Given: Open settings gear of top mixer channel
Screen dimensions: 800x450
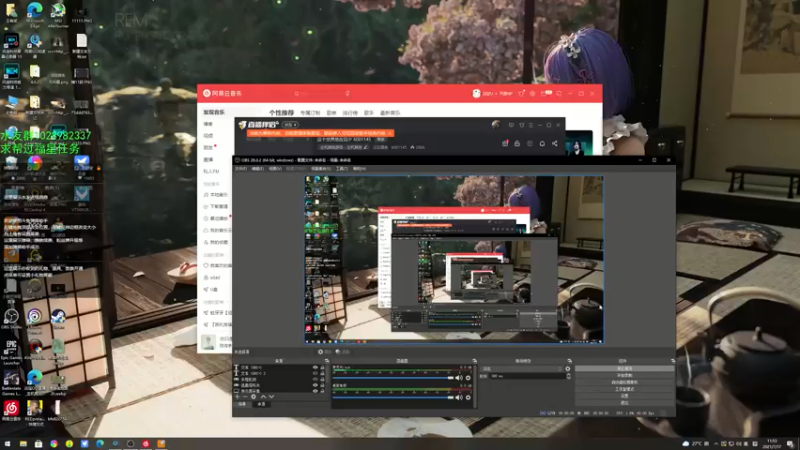Looking at the screenshot, I should [x=468, y=378].
